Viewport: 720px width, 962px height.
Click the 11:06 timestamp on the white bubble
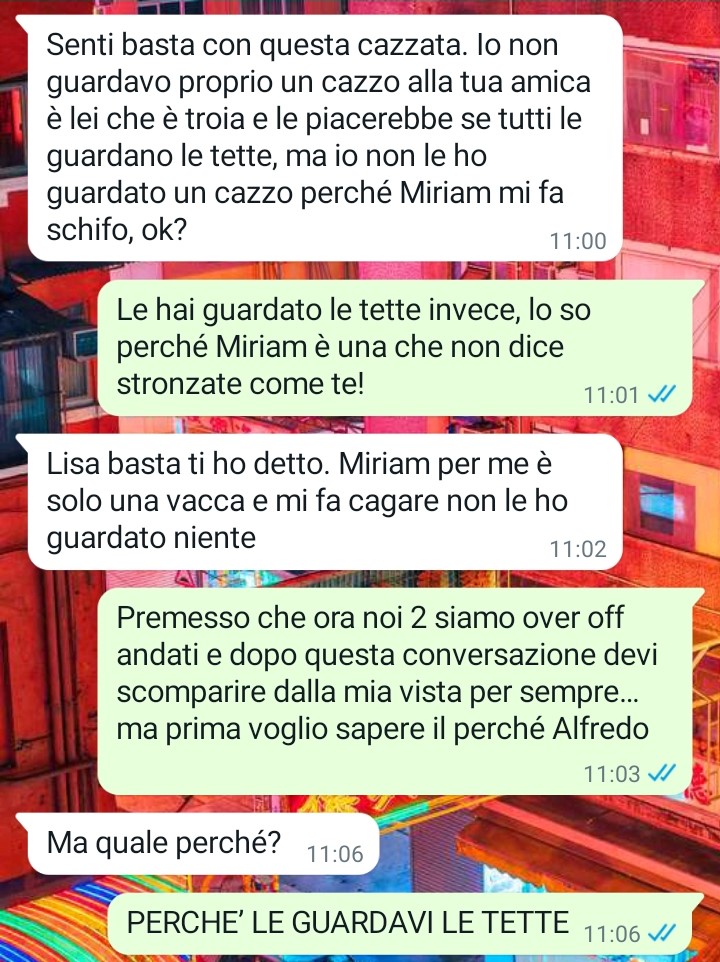[335, 853]
